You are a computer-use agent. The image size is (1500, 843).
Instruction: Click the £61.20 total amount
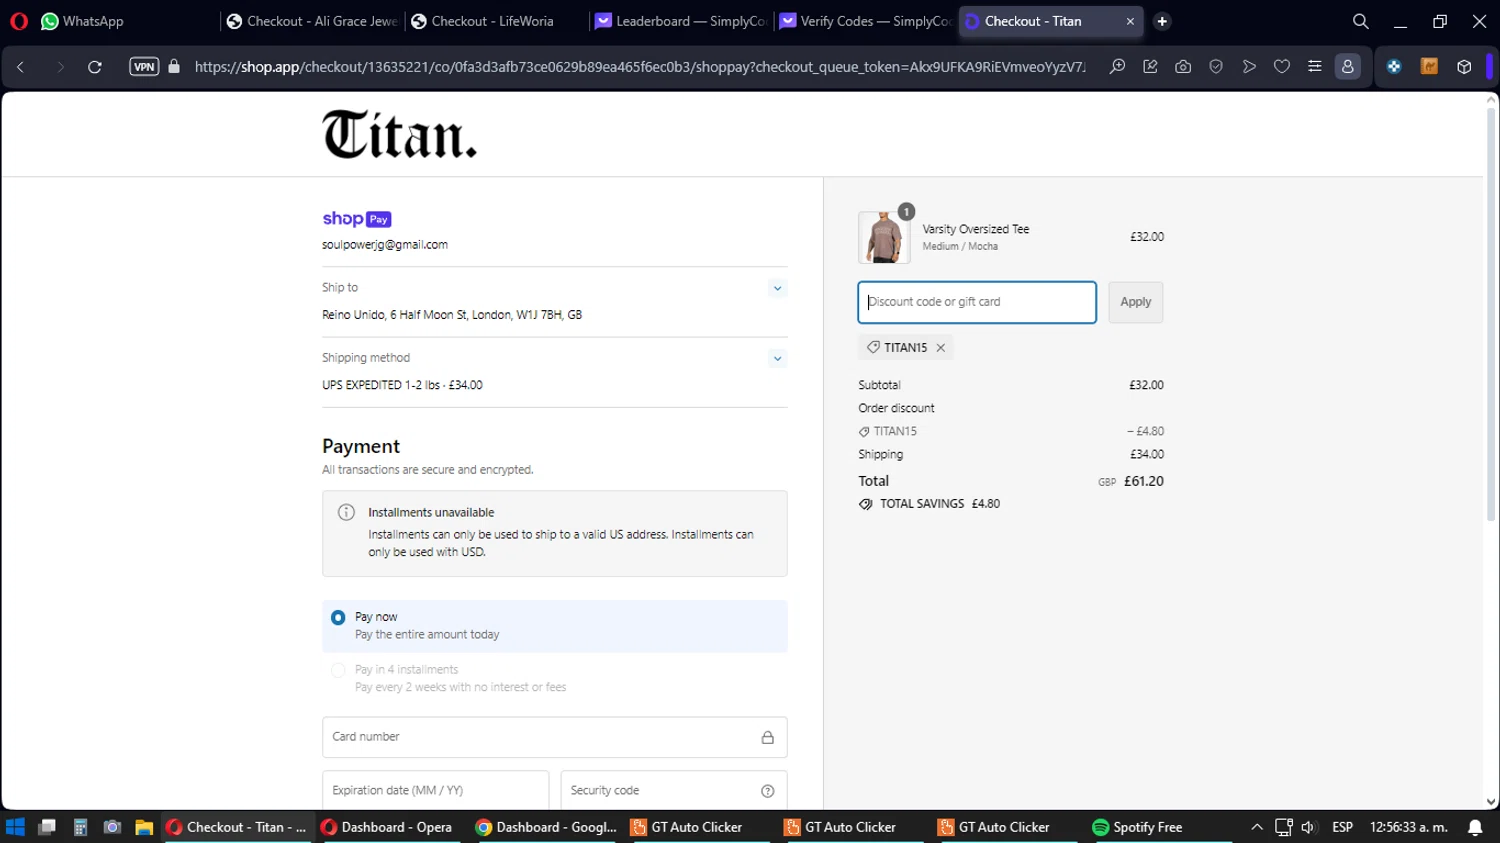click(1144, 481)
